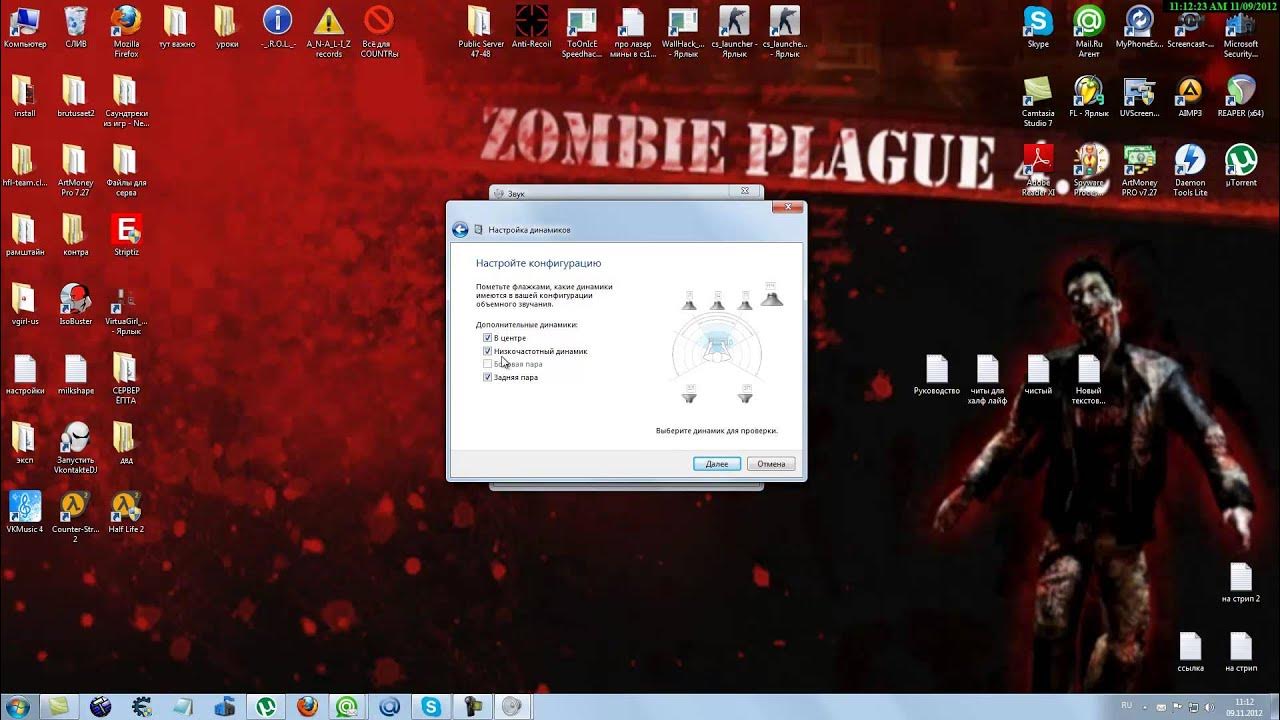
Task: Open the 'на стрип 2' file
Action: pyautogui.click(x=1241, y=582)
